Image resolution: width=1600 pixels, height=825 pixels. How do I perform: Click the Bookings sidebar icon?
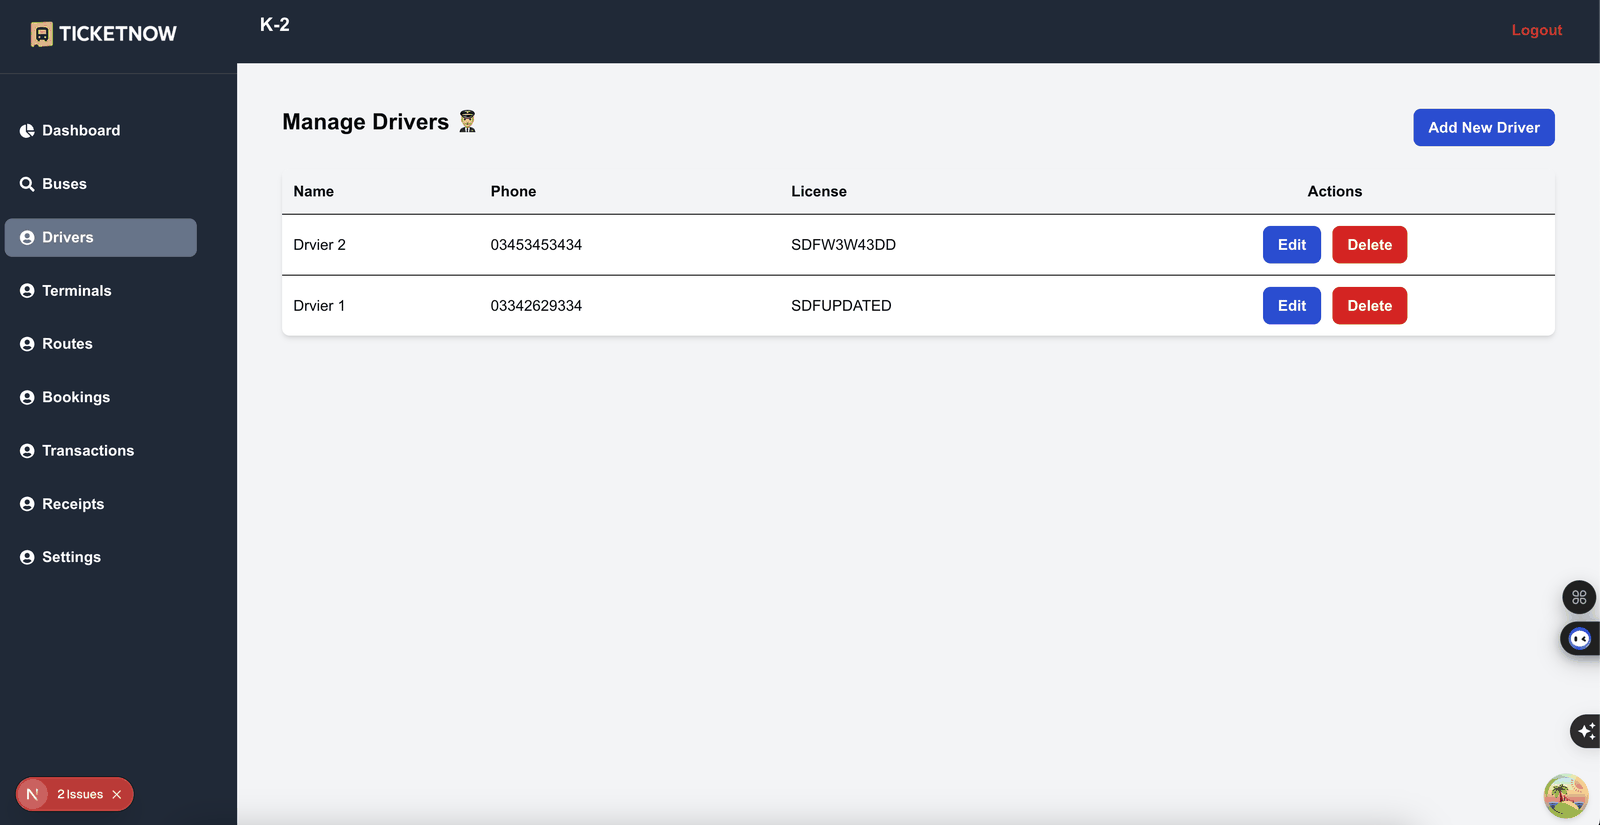[27, 398]
